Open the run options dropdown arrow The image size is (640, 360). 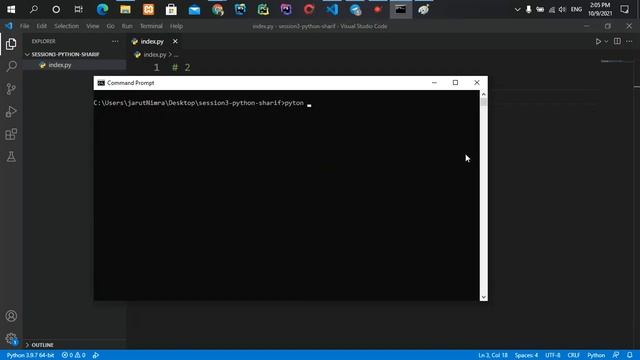606,41
